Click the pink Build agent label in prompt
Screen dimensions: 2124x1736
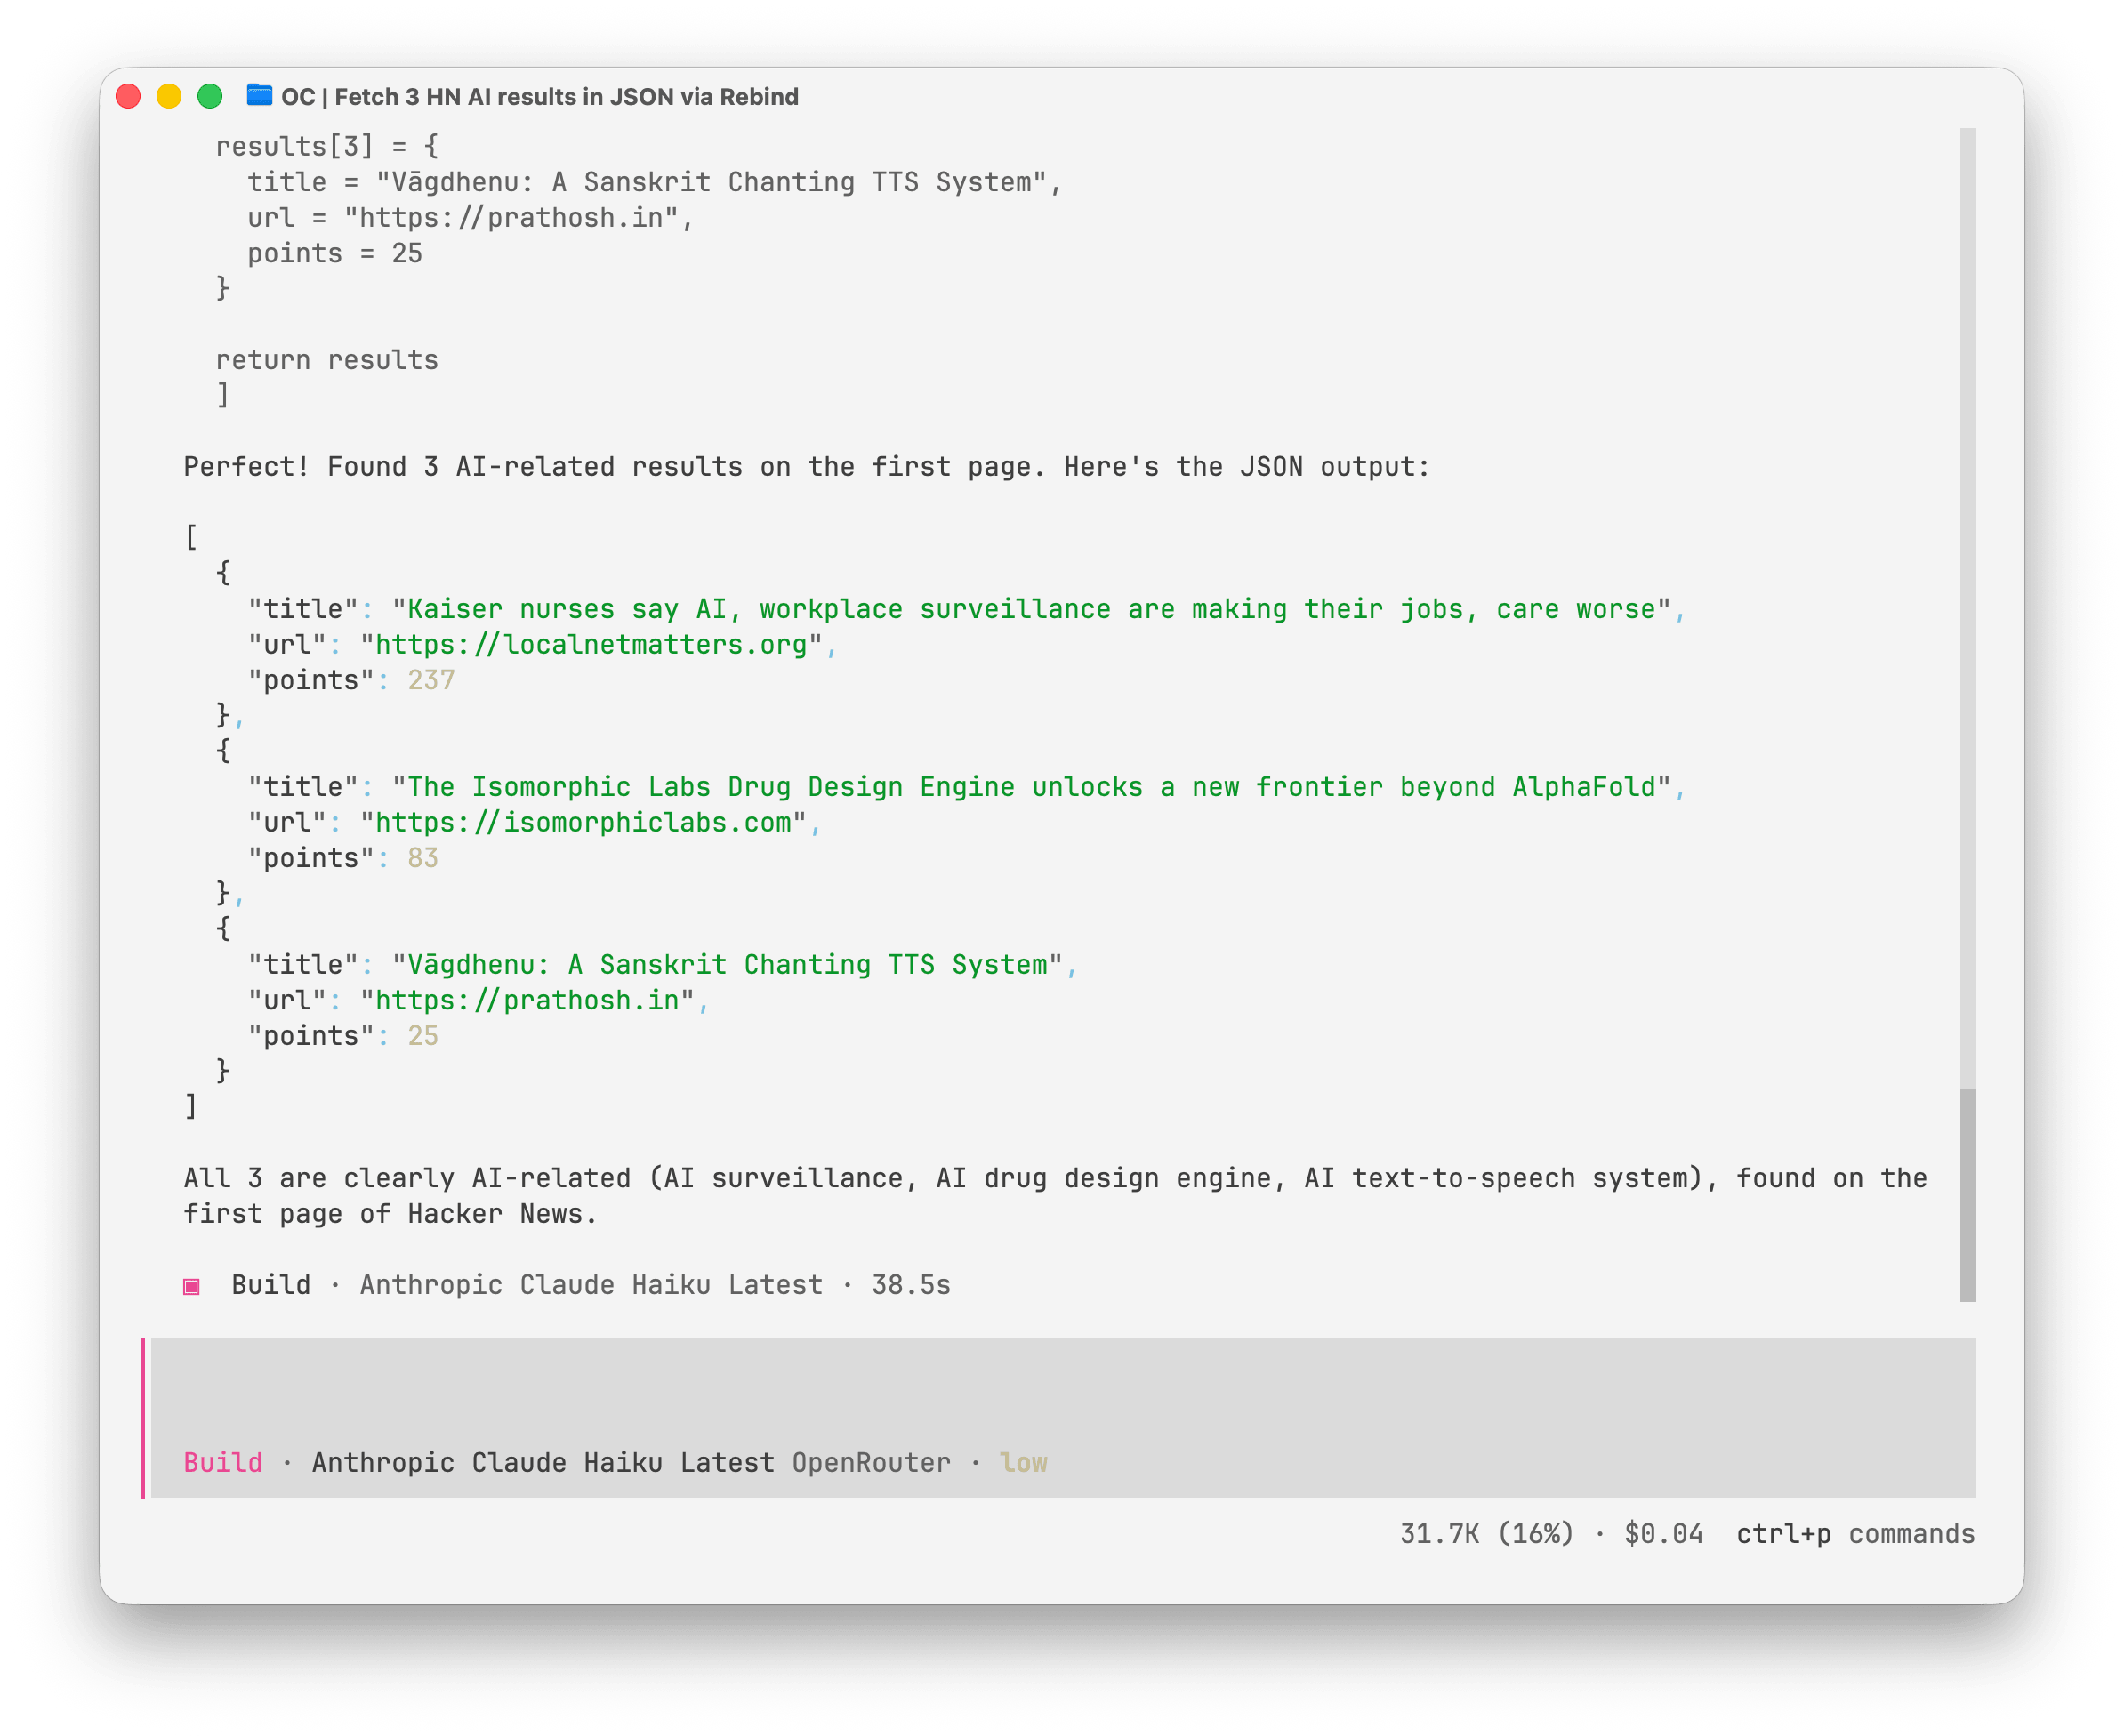pos(223,1463)
